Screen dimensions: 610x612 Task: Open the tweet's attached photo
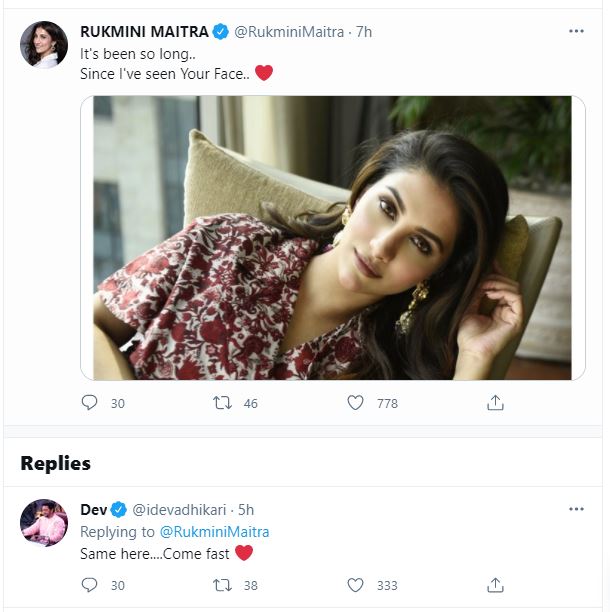(333, 237)
